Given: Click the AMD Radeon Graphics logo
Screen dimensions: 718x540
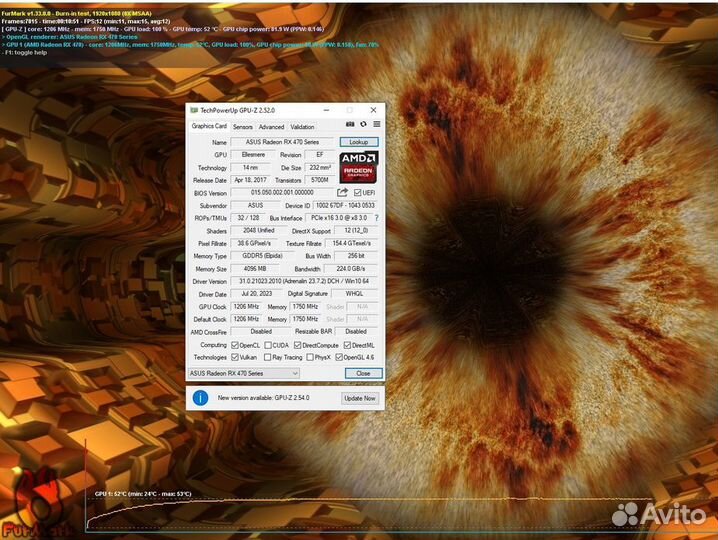Looking at the screenshot, I should coord(359,167).
